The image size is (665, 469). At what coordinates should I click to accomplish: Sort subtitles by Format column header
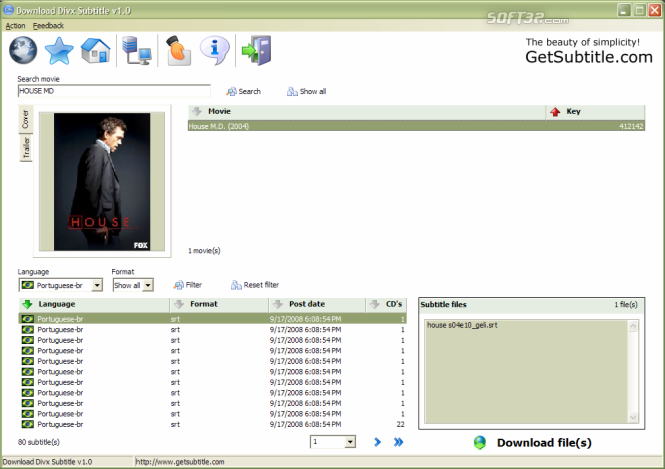pos(219,304)
